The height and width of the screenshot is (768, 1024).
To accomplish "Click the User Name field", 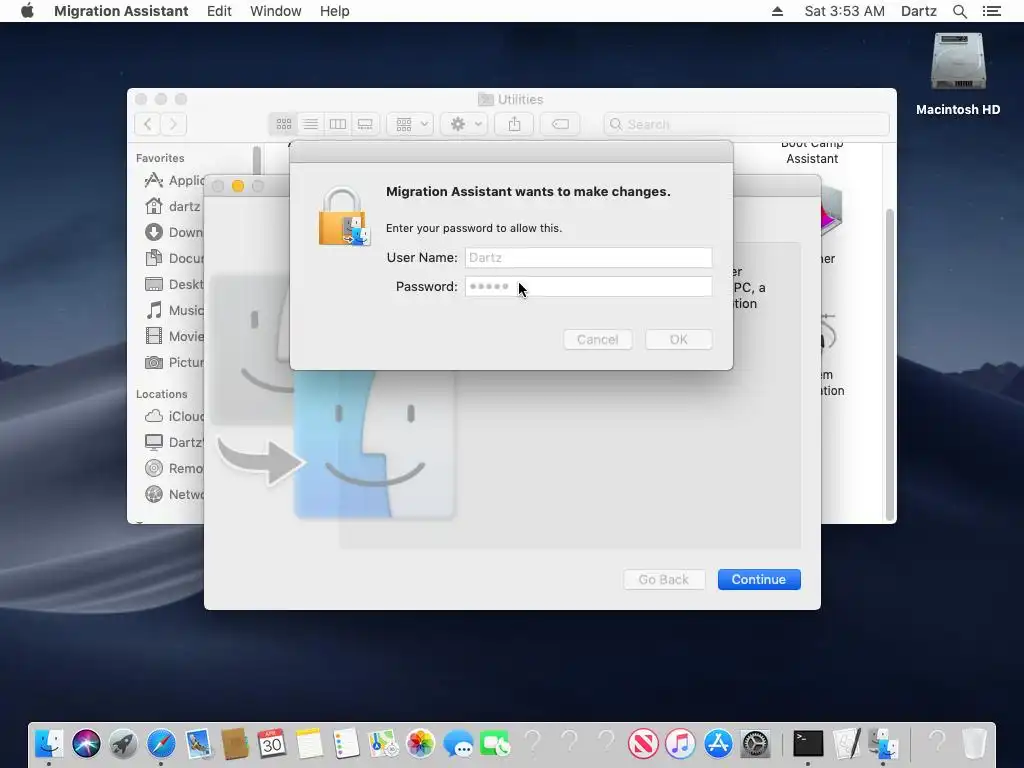I will pyautogui.click(x=588, y=257).
